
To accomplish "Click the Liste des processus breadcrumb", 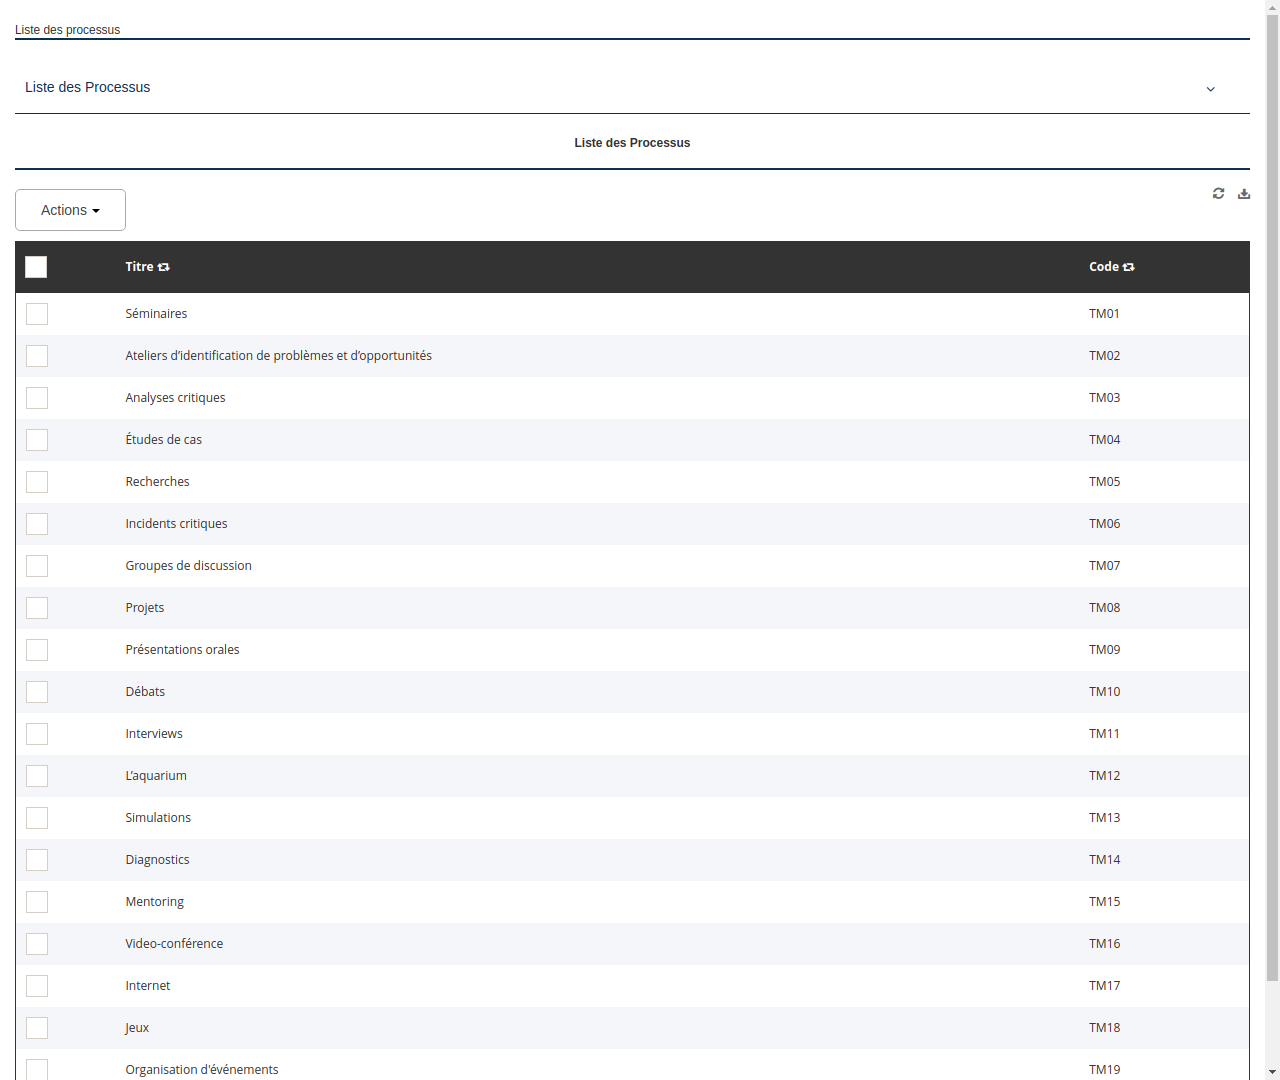I will [67, 30].
